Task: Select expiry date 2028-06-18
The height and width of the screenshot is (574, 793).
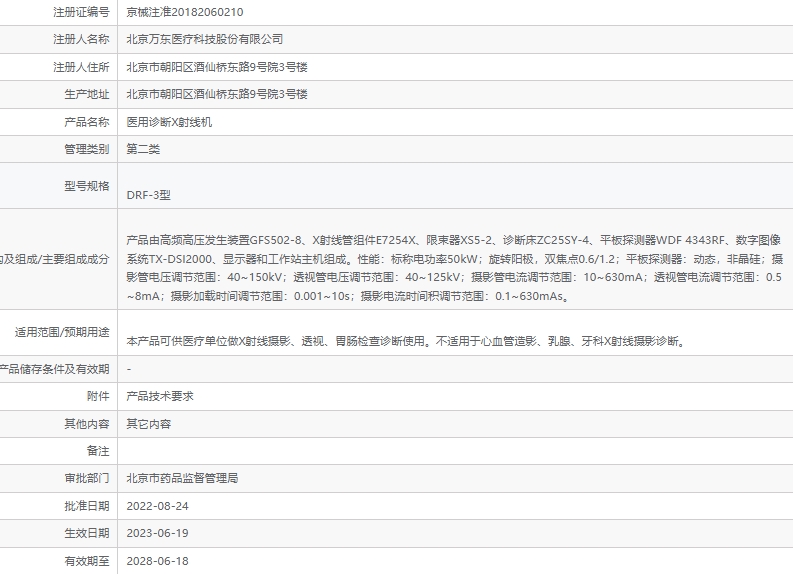Action: (x=157, y=561)
